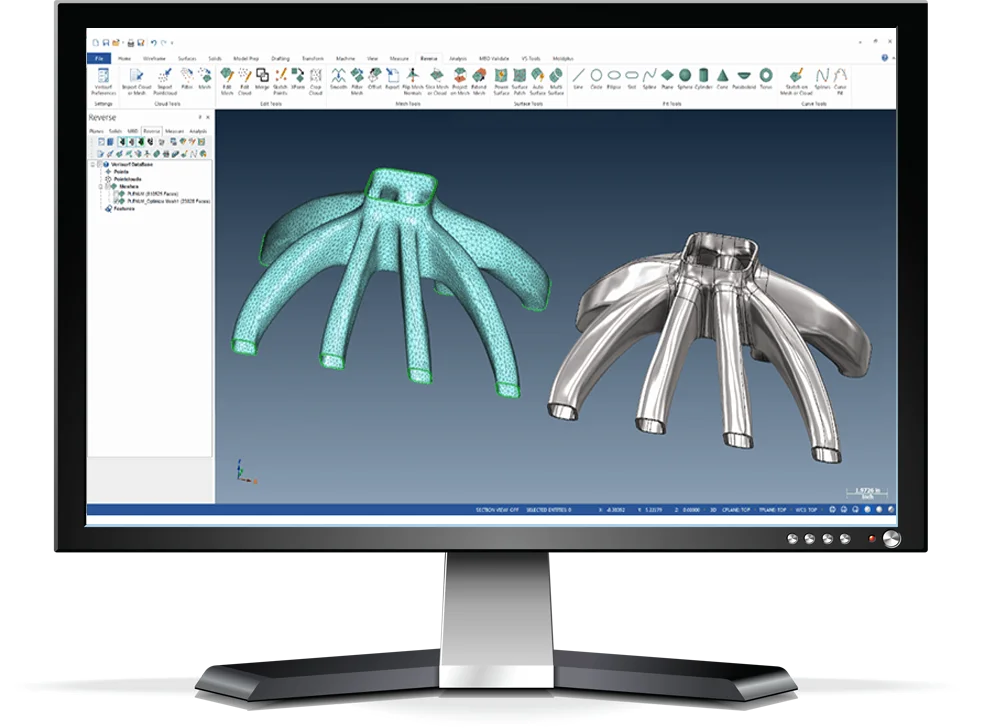Click the Import Pointcloud tool
This screenshot has width=997, height=728.
pyautogui.click(x=165, y=79)
